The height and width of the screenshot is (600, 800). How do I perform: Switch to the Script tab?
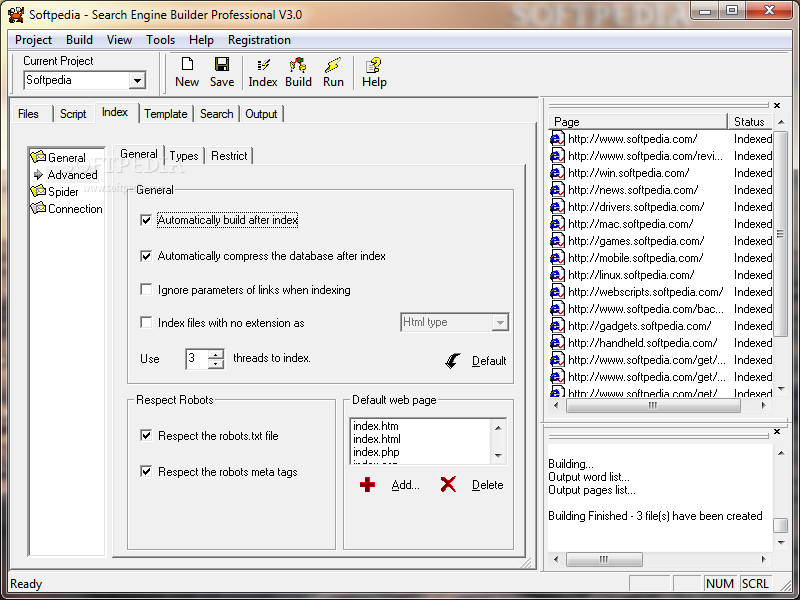73,114
